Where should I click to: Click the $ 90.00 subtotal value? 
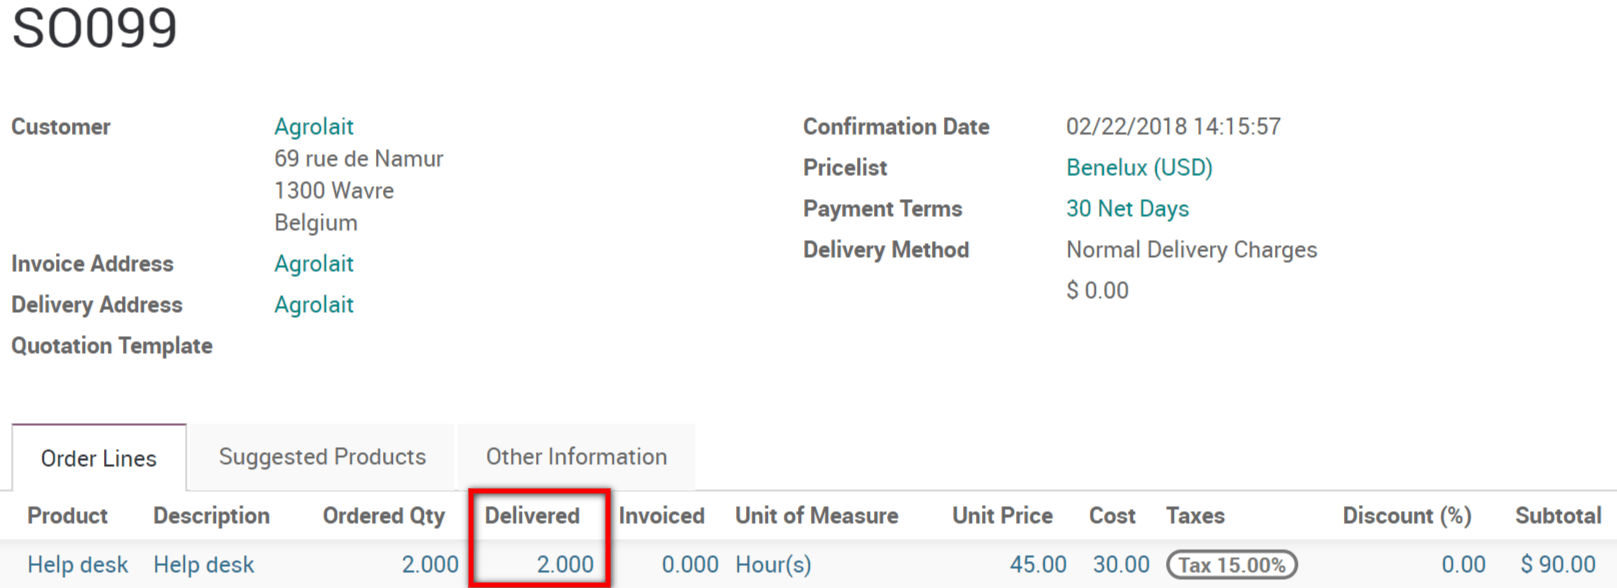coord(1558,565)
